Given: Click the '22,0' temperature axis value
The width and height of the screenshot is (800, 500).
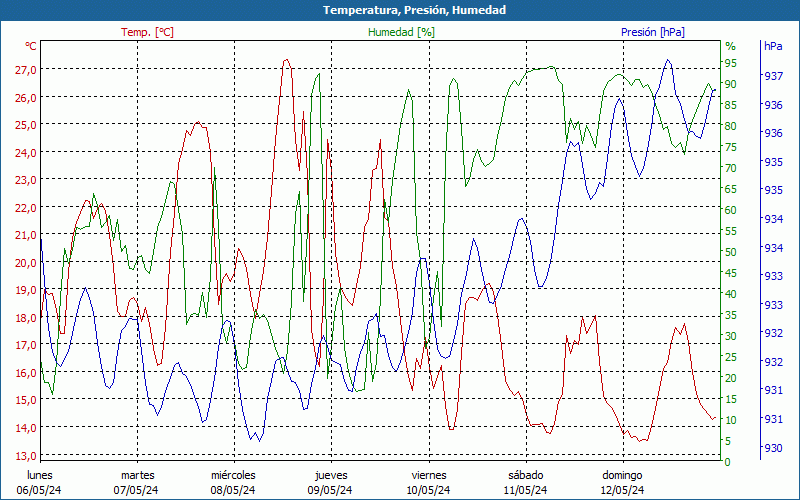Looking at the screenshot, I should [x=26, y=208].
